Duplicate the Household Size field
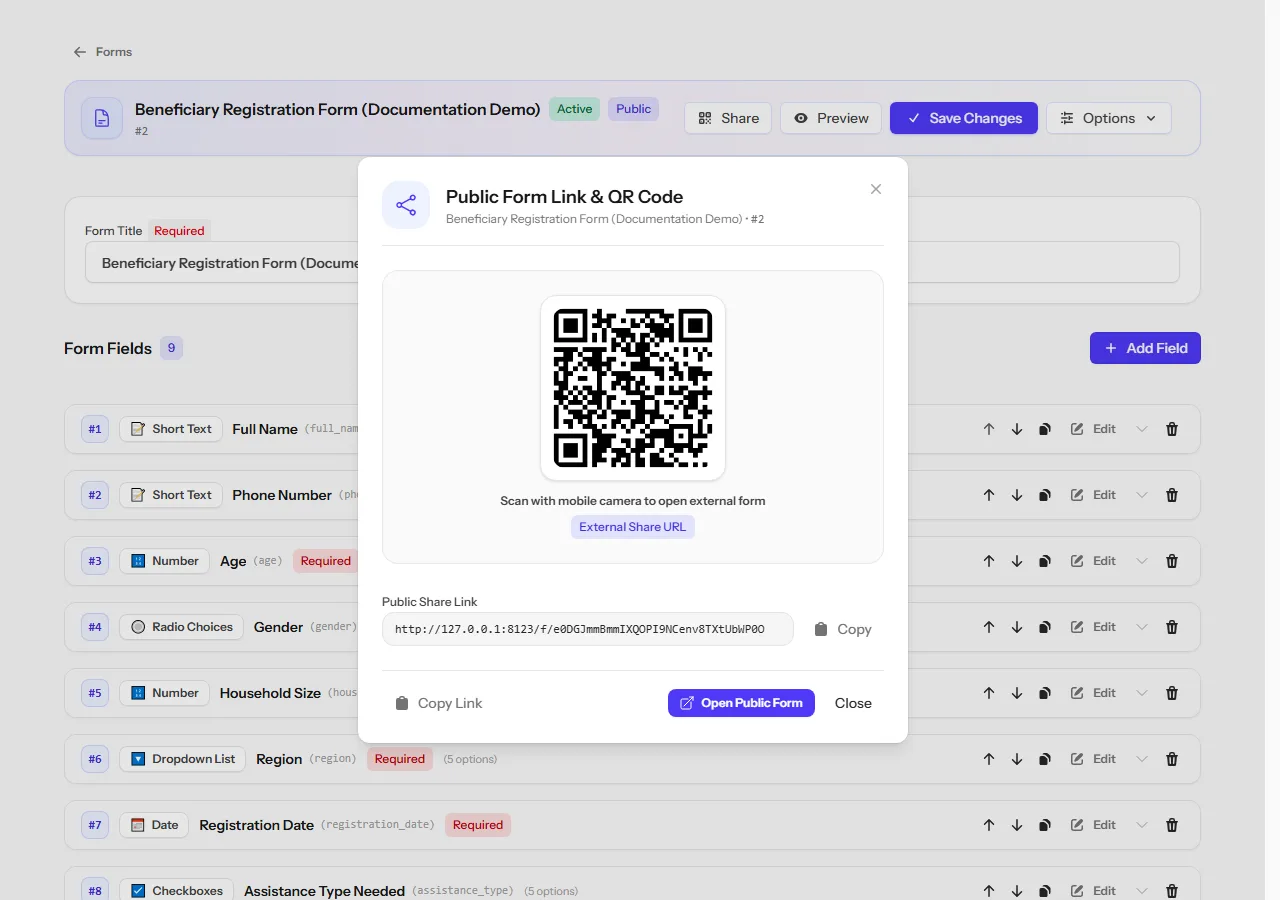The image size is (1280, 900). tap(1045, 693)
